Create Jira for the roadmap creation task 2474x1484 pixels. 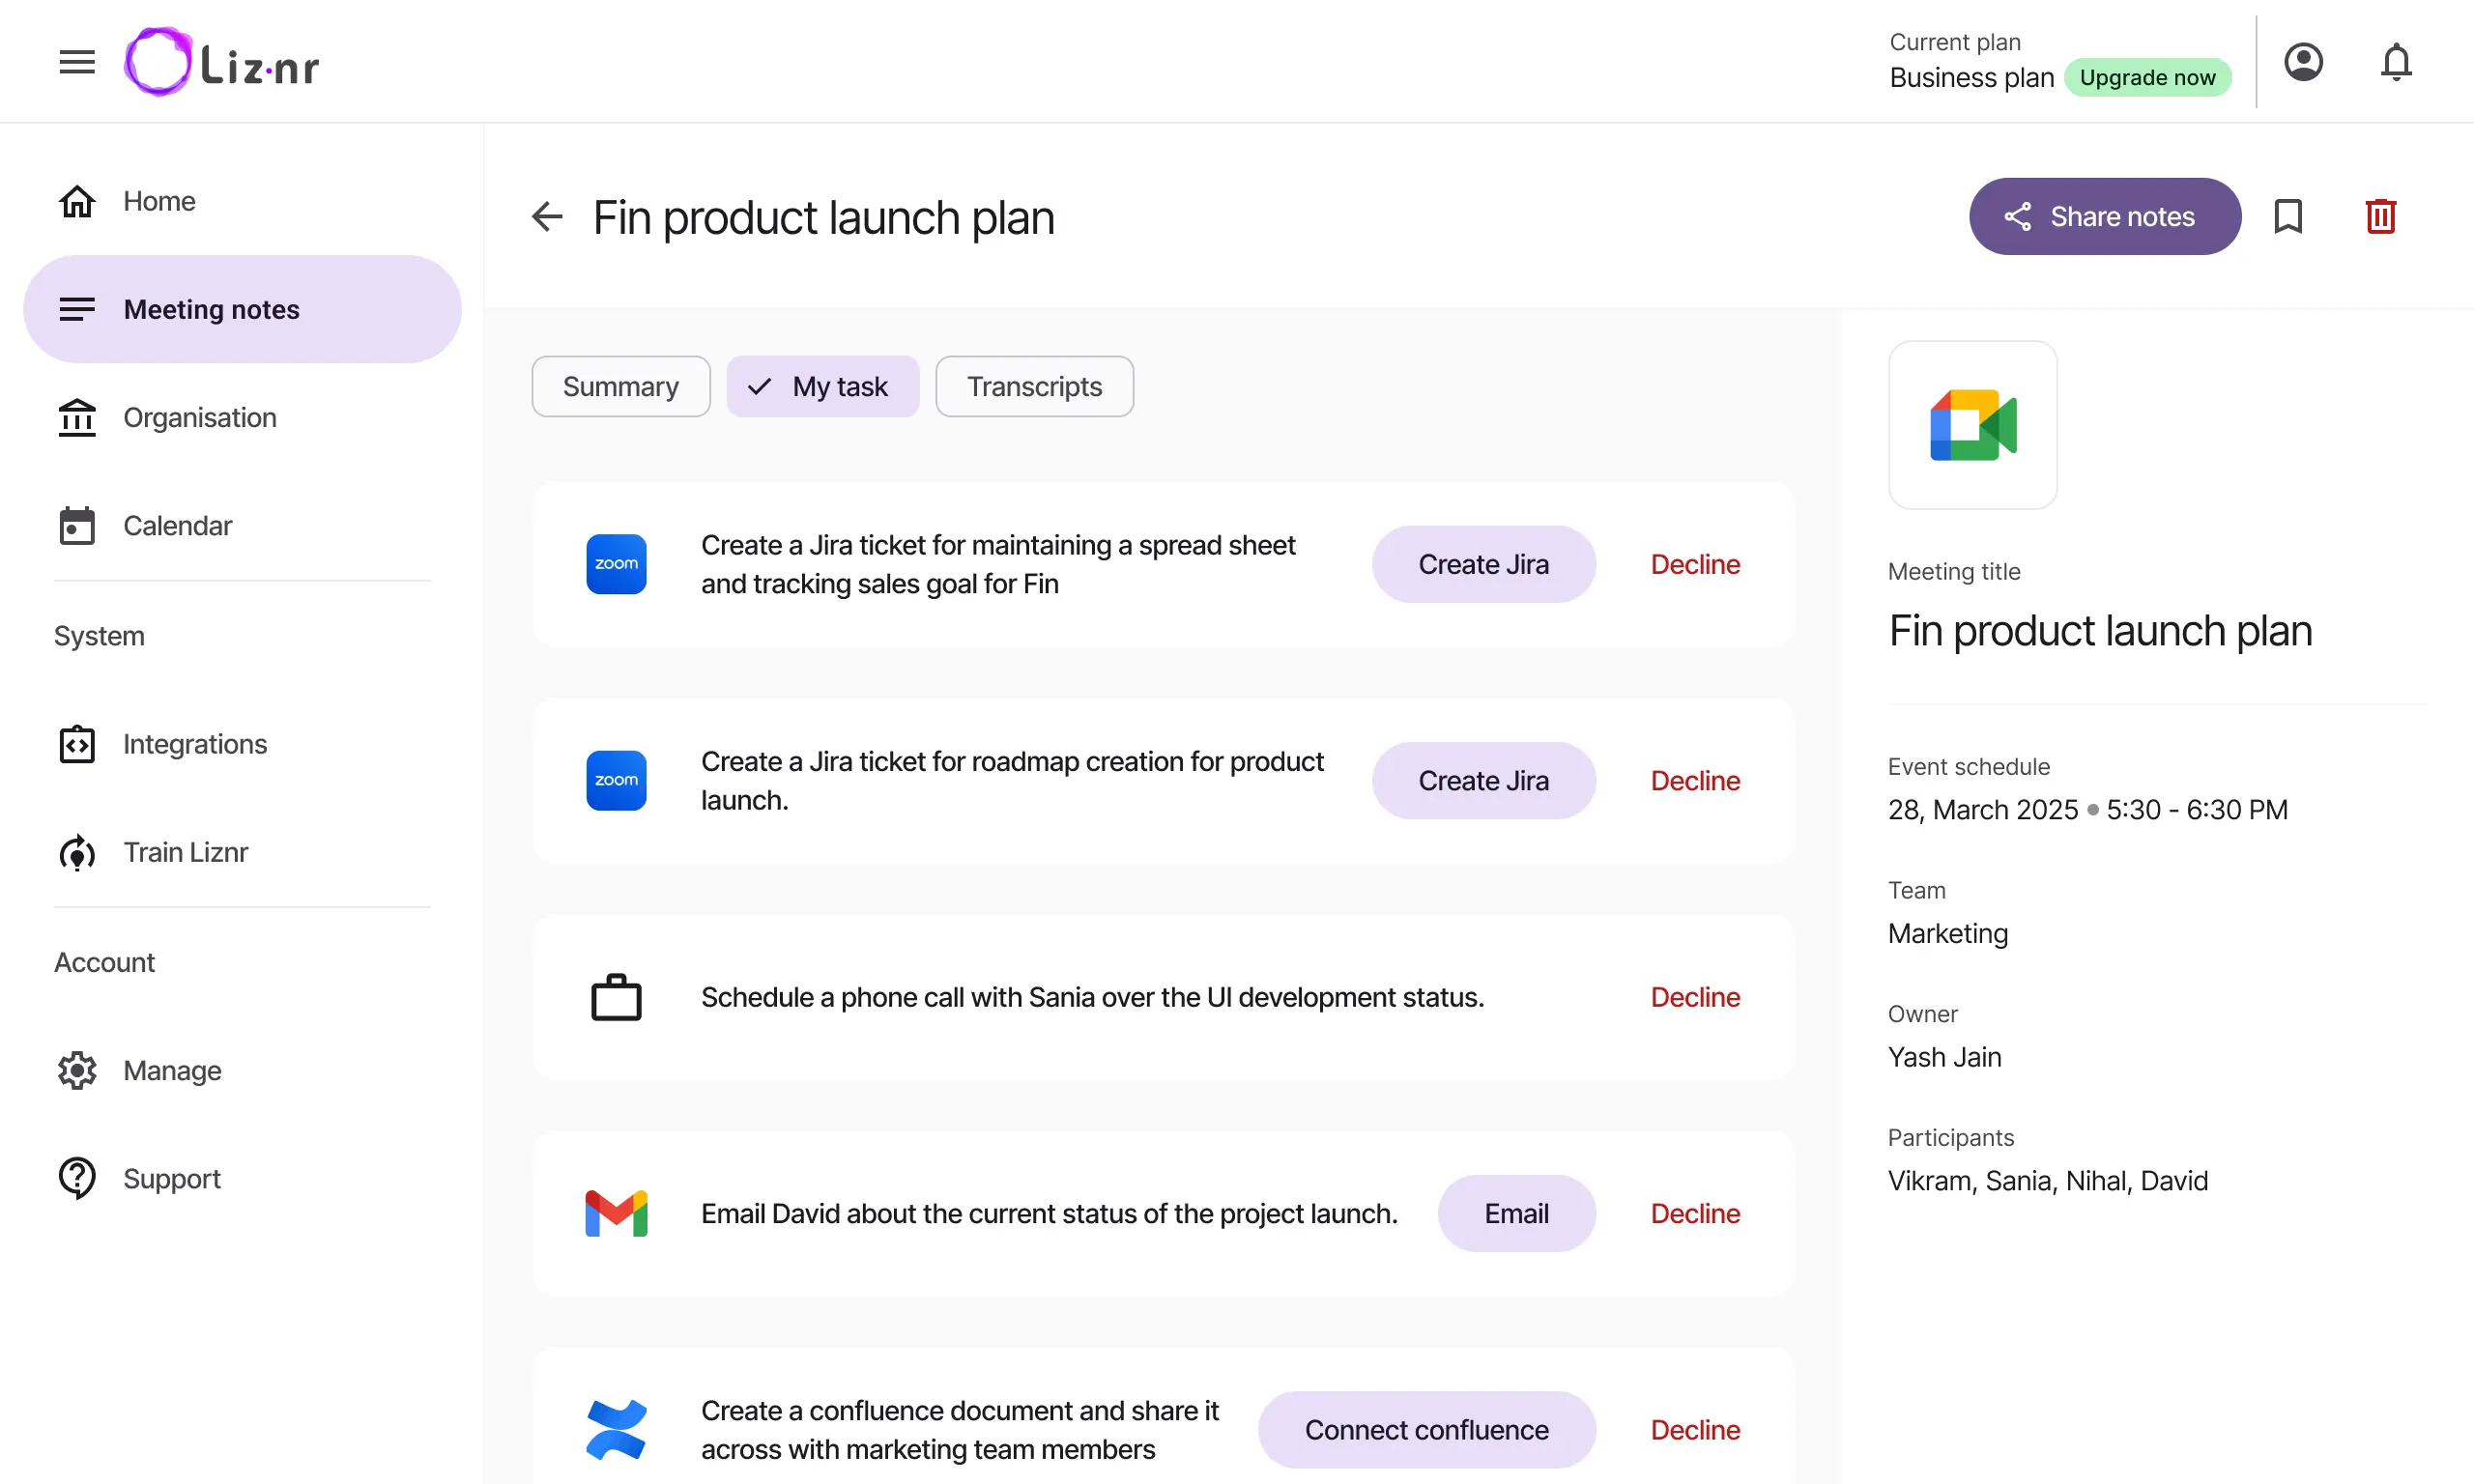coord(1483,780)
